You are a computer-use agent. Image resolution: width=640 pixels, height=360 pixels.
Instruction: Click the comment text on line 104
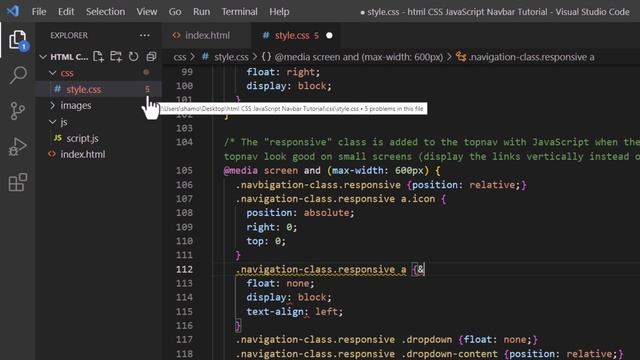432,142
